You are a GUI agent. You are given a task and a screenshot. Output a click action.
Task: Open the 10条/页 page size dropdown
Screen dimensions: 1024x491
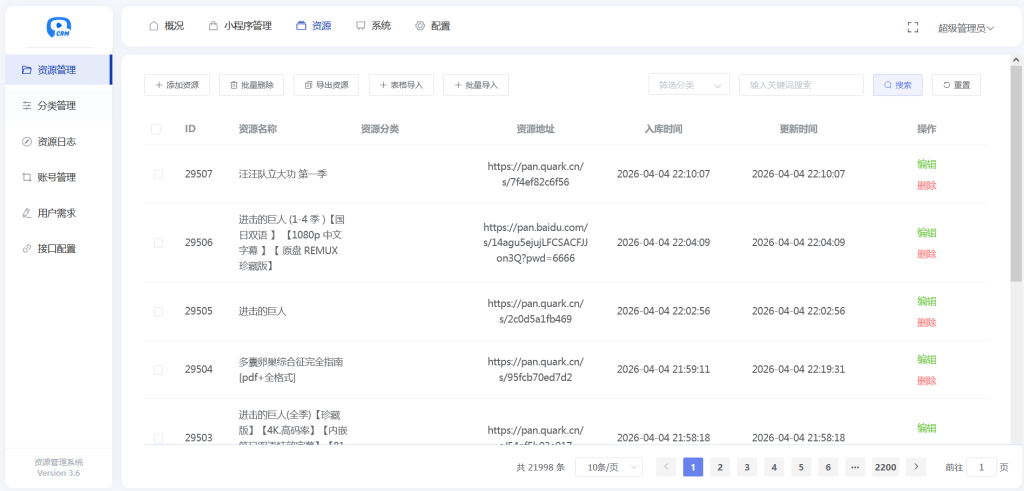click(609, 467)
